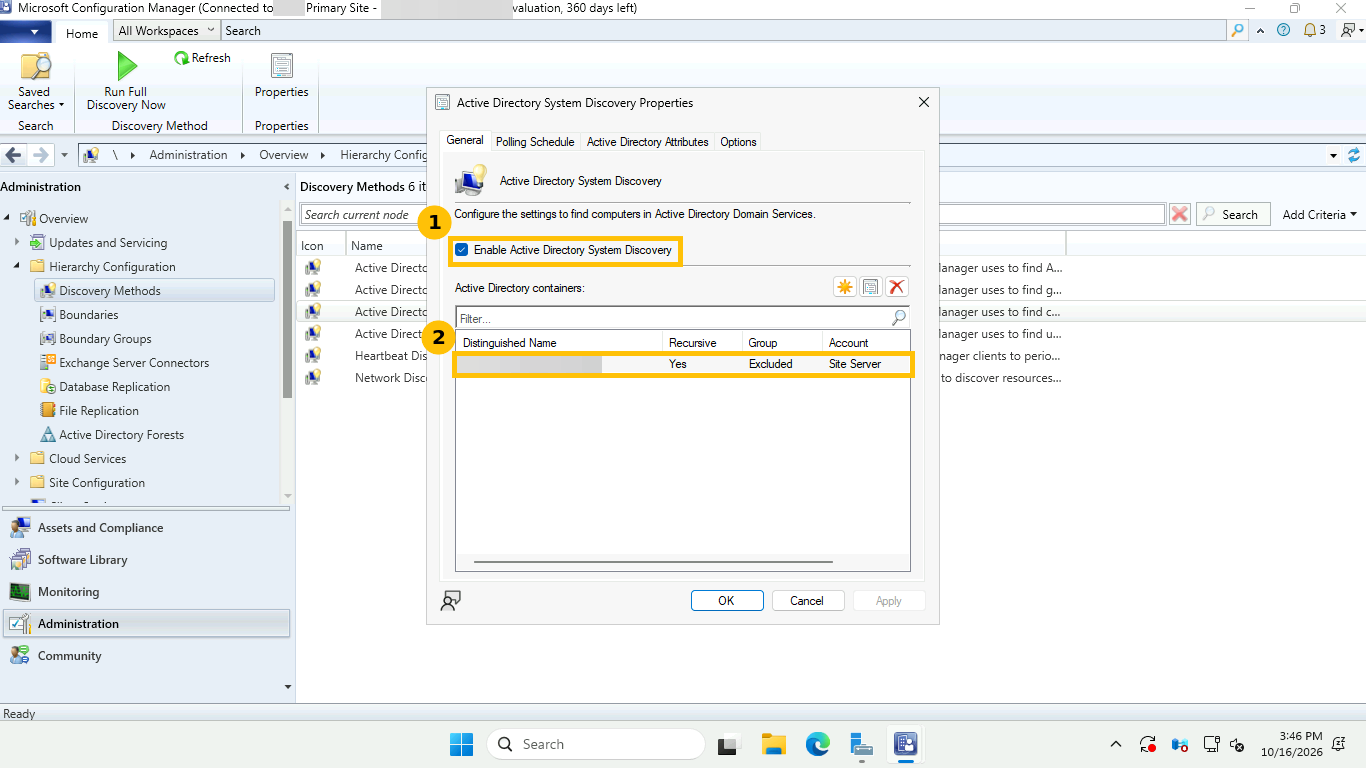Open Assets and Compliance workspace
Image resolution: width=1366 pixels, height=768 pixels.
point(146,528)
